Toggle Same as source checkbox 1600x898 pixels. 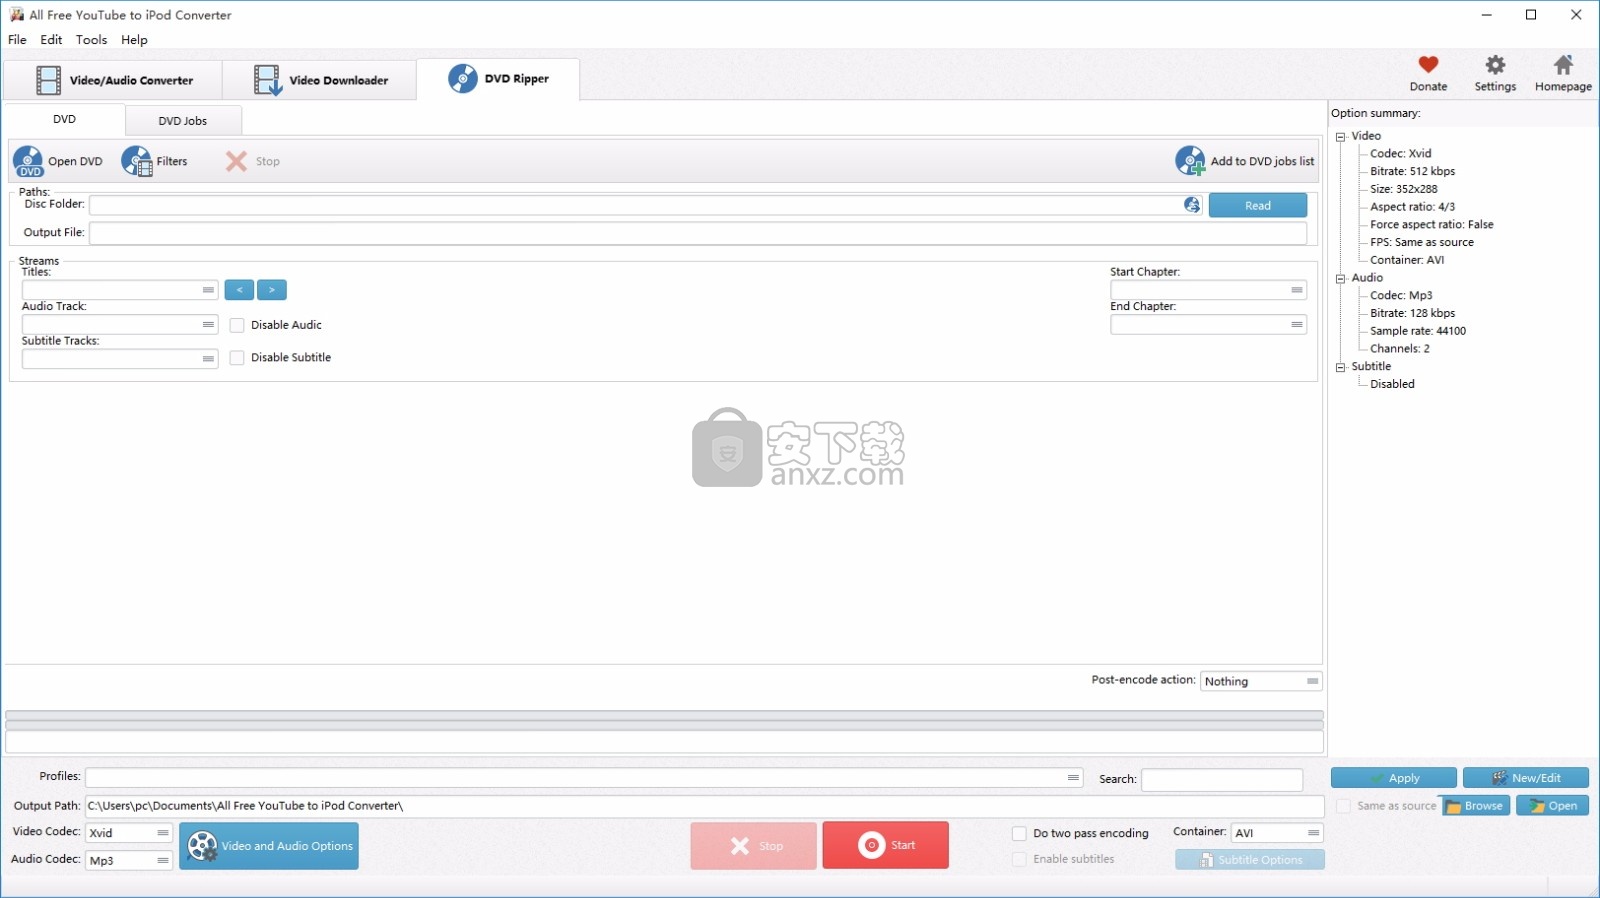click(x=1344, y=806)
